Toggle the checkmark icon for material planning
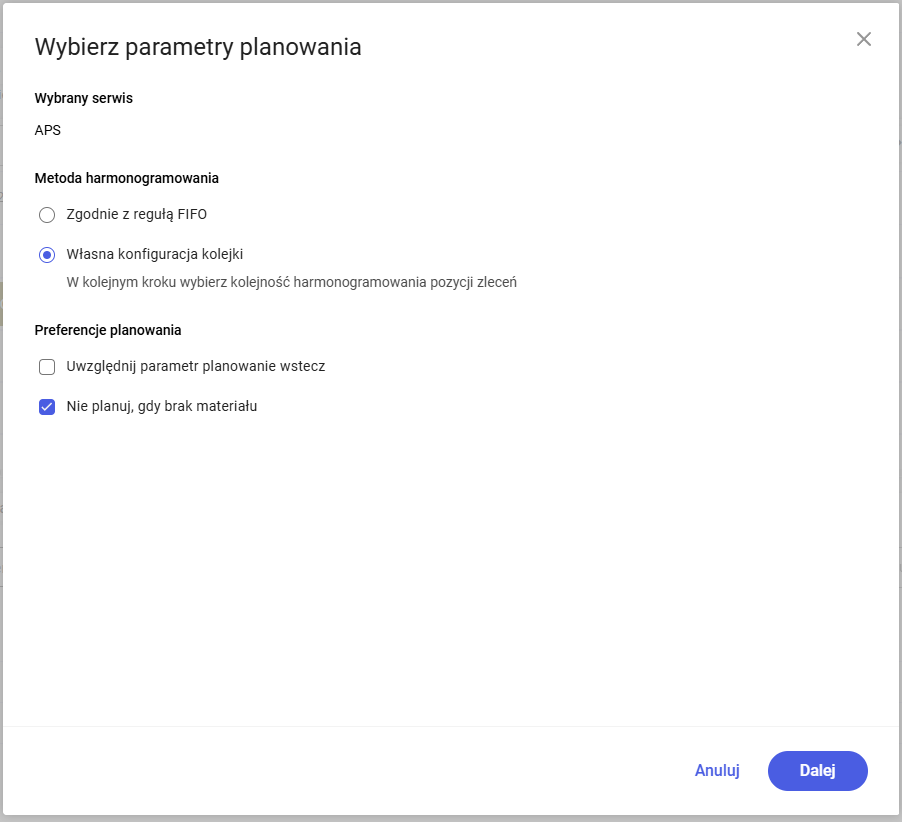Image resolution: width=902 pixels, height=822 pixels. pos(47,406)
